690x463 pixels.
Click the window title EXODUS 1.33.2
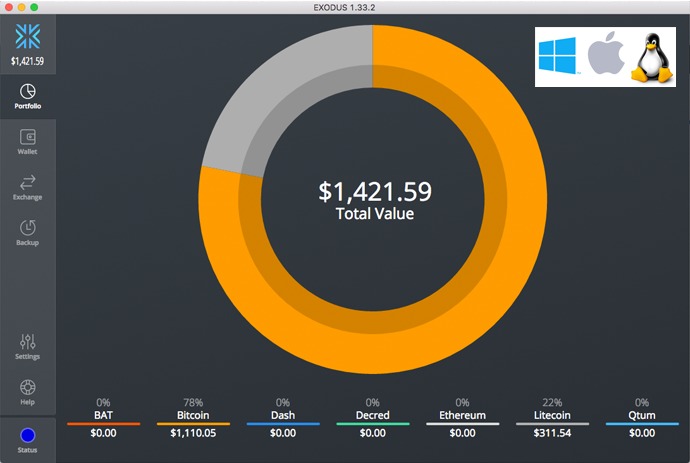[344, 7]
